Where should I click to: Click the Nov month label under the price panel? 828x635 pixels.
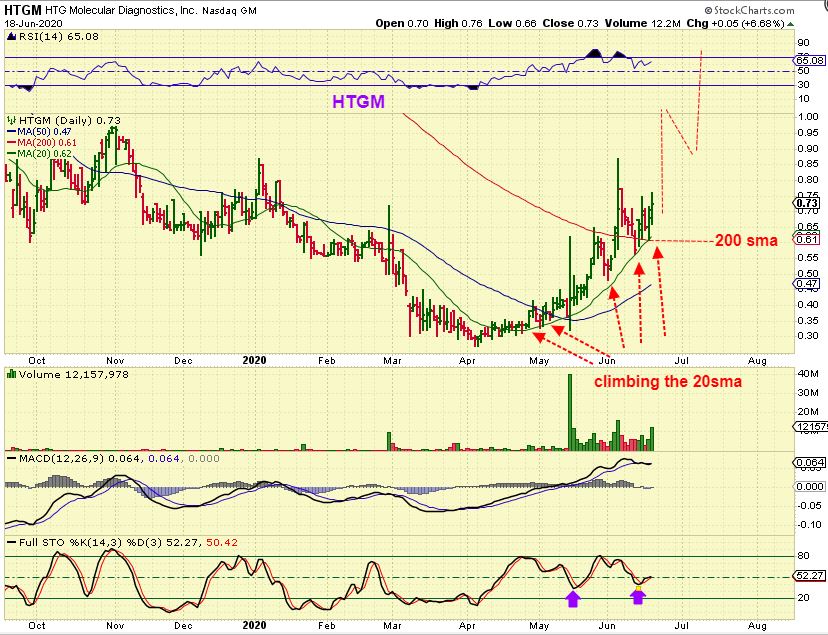[x=115, y=360]
